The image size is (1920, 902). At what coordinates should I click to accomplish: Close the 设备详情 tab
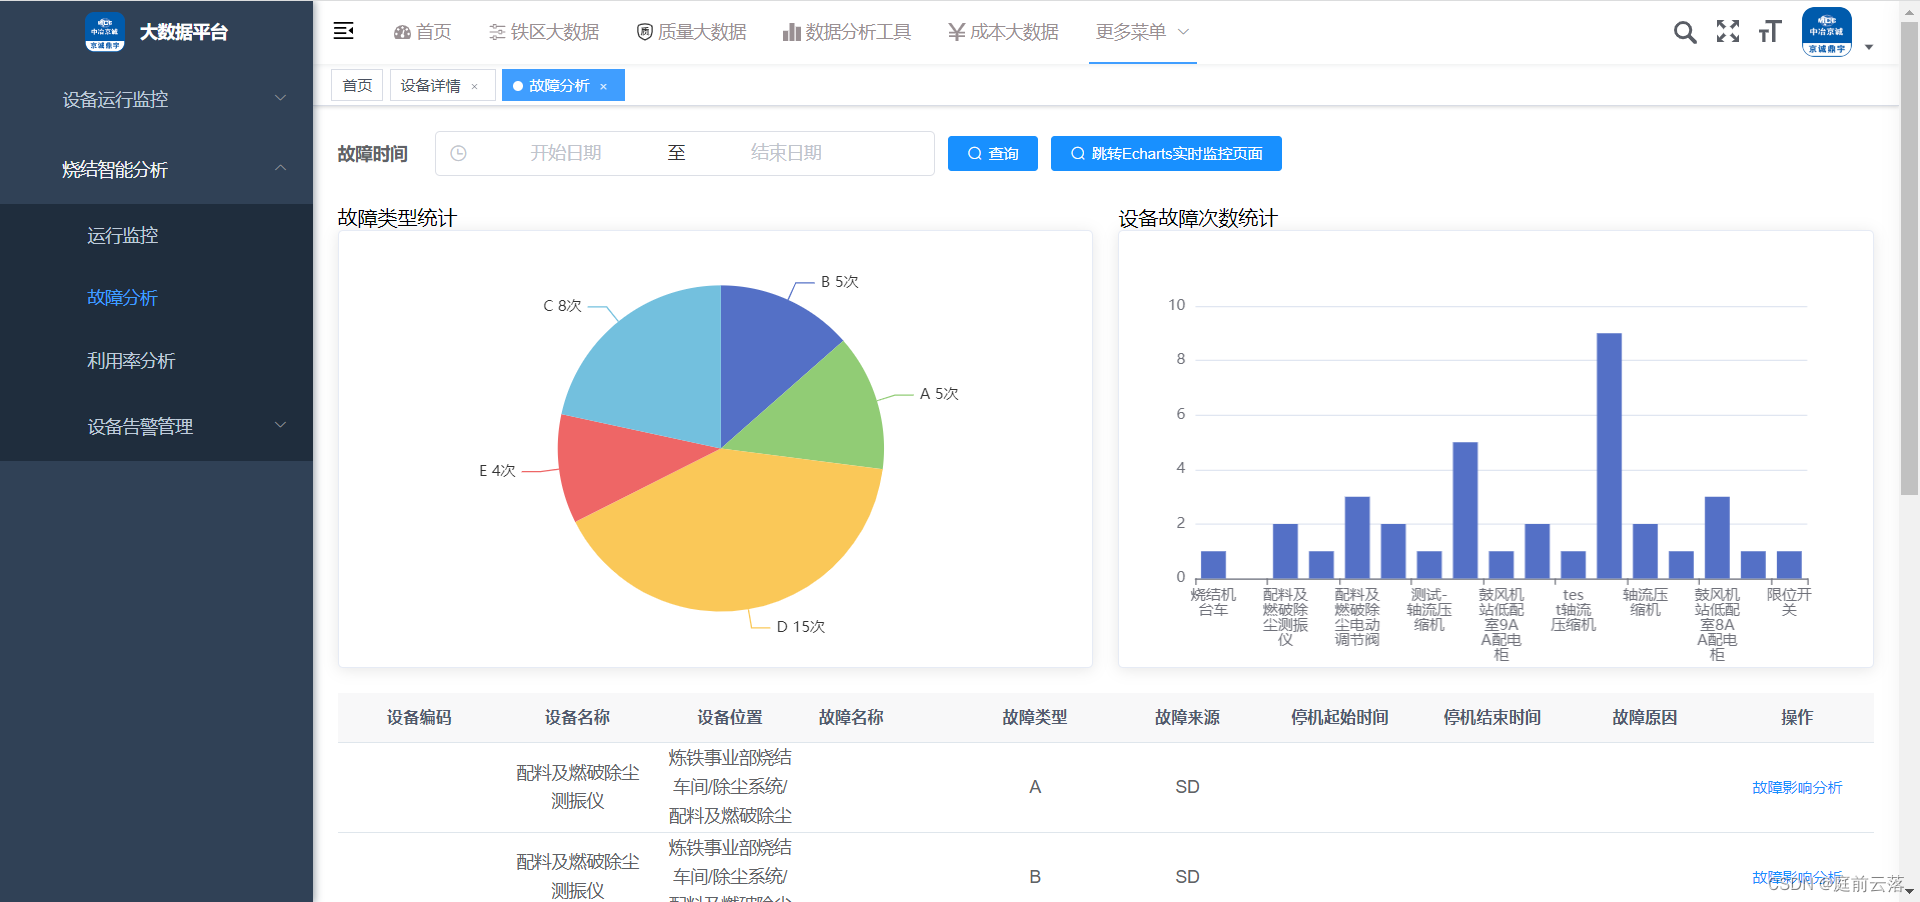[475, 87]
